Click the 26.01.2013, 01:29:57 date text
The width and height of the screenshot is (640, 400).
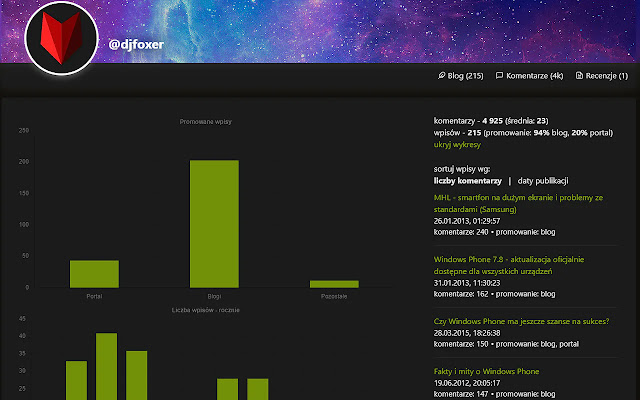[x=467, y=221]
